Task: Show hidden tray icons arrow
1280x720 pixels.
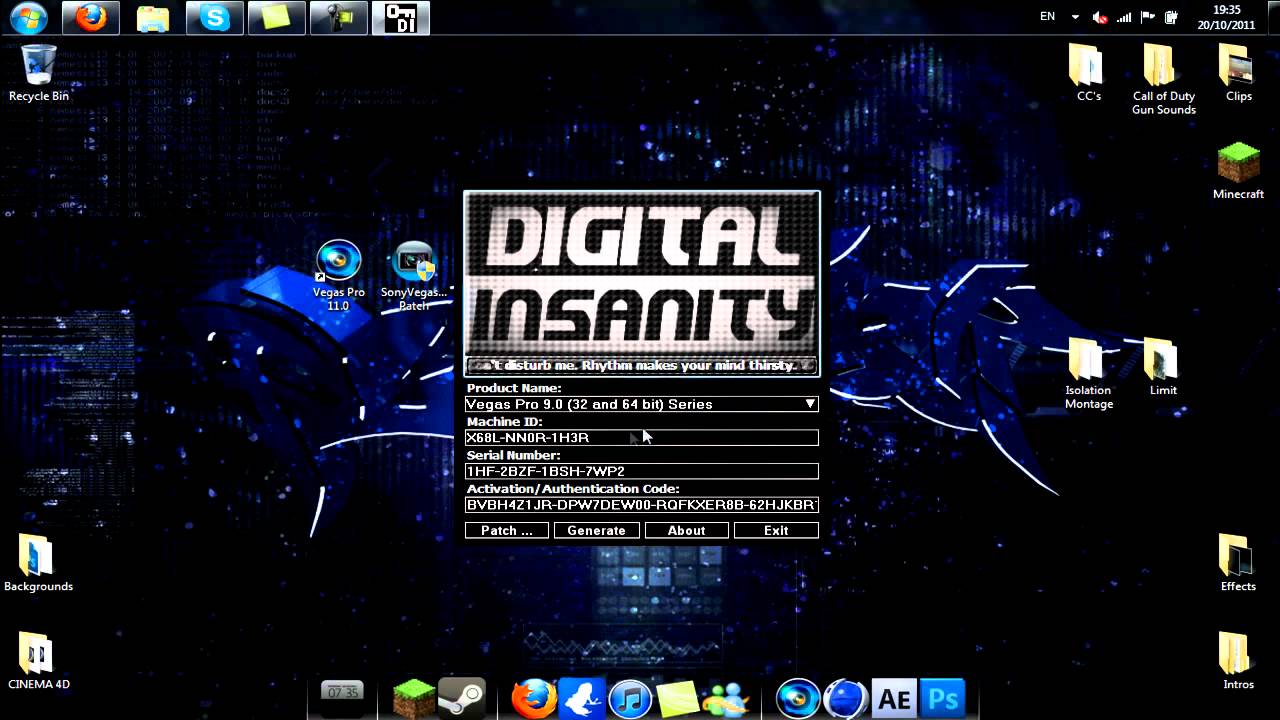Action: click(1075, 17)
